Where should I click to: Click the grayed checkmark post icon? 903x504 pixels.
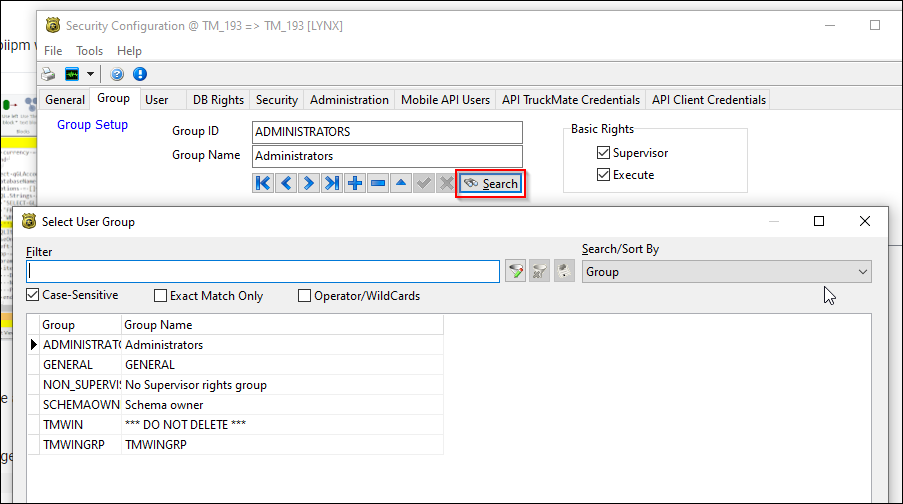click(x=424, y=184)
